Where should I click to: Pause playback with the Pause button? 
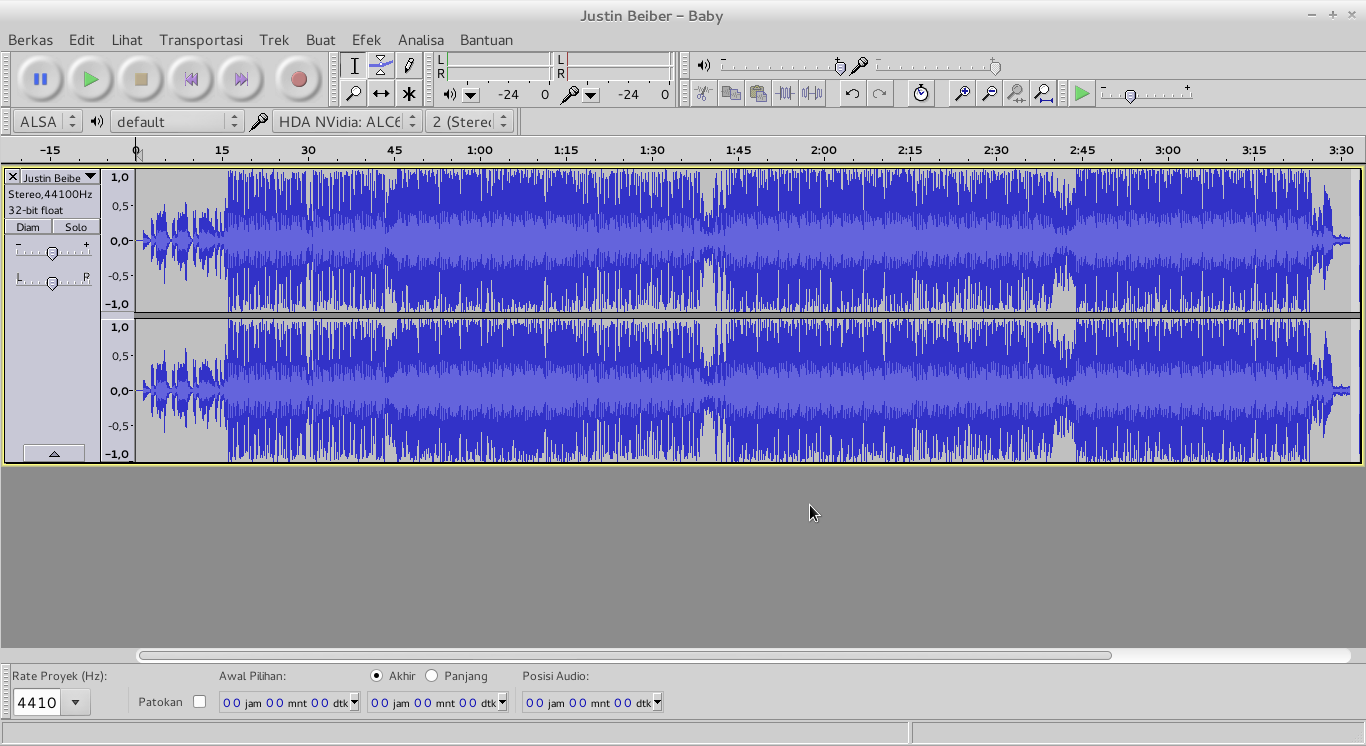[x=41, y=79]
